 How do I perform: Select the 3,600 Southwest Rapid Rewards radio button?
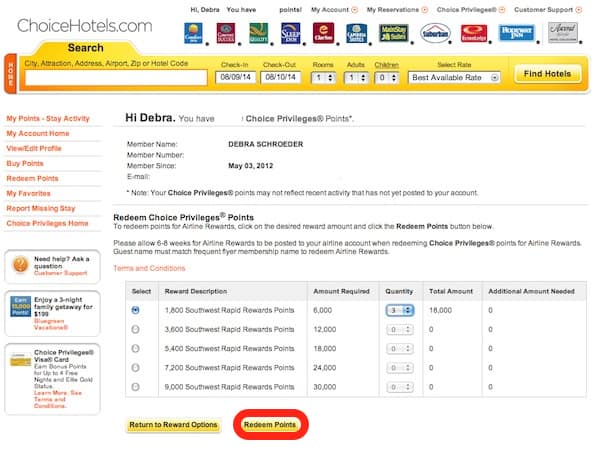pos(135,329)
